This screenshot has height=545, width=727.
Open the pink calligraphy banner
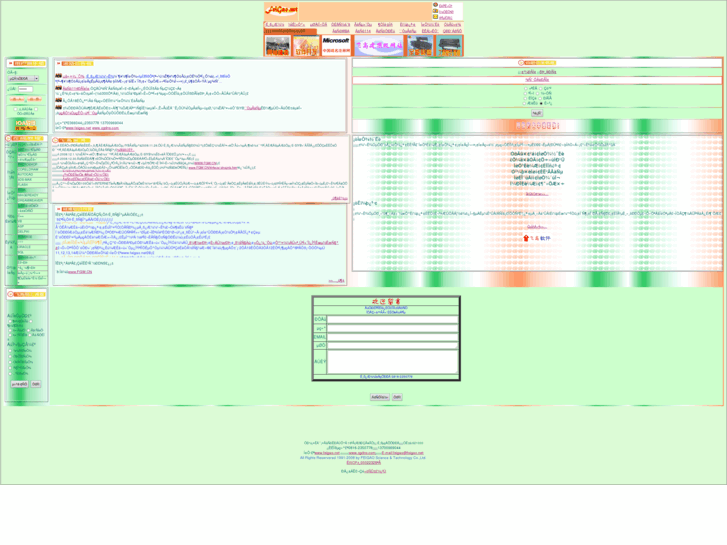379,46
